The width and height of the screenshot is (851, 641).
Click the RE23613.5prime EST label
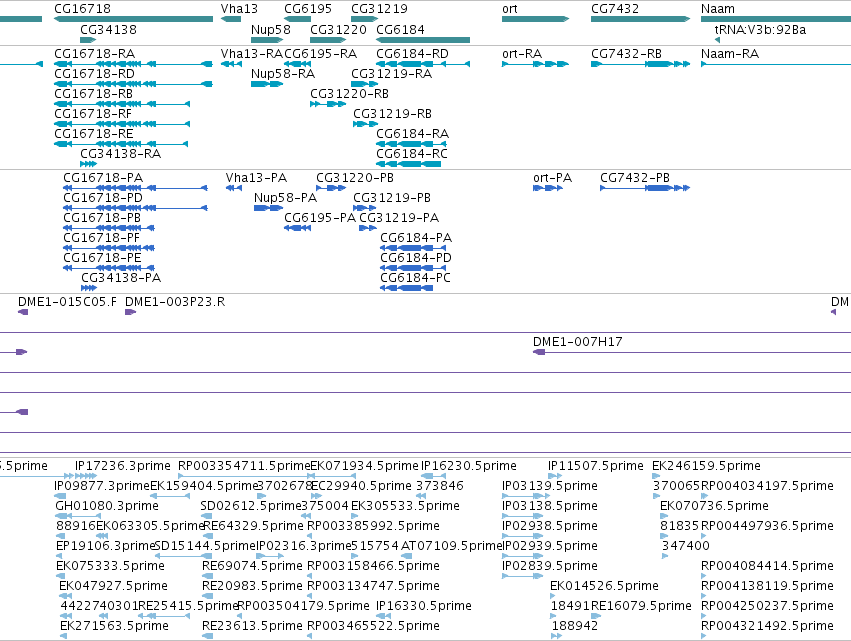[x=252, y=626]
